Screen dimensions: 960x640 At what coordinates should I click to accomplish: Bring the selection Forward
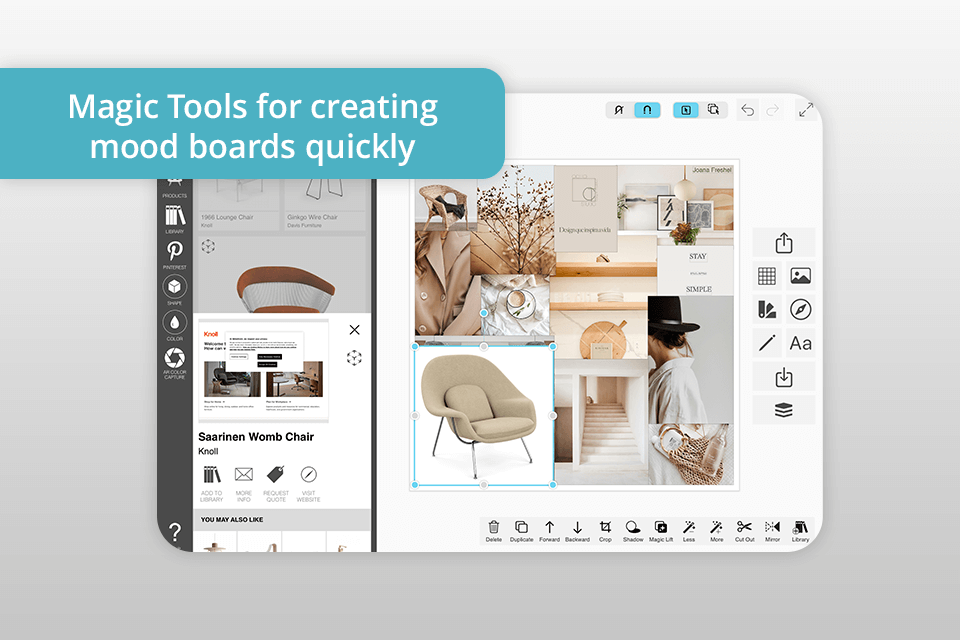[549, 530]
